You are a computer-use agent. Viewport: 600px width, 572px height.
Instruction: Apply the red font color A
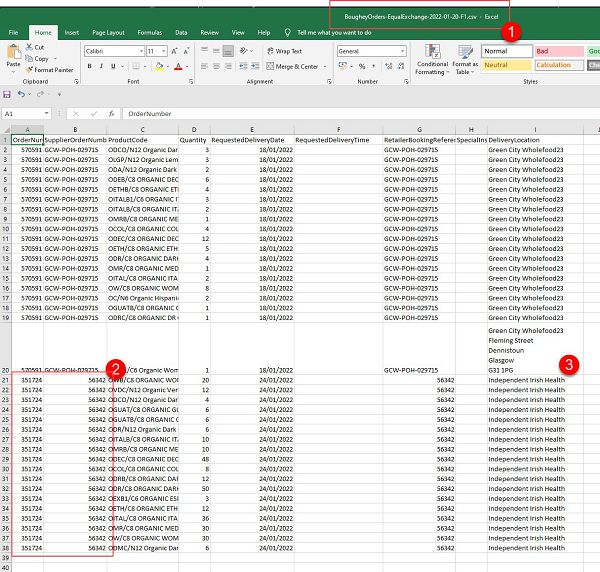[178, 66]
